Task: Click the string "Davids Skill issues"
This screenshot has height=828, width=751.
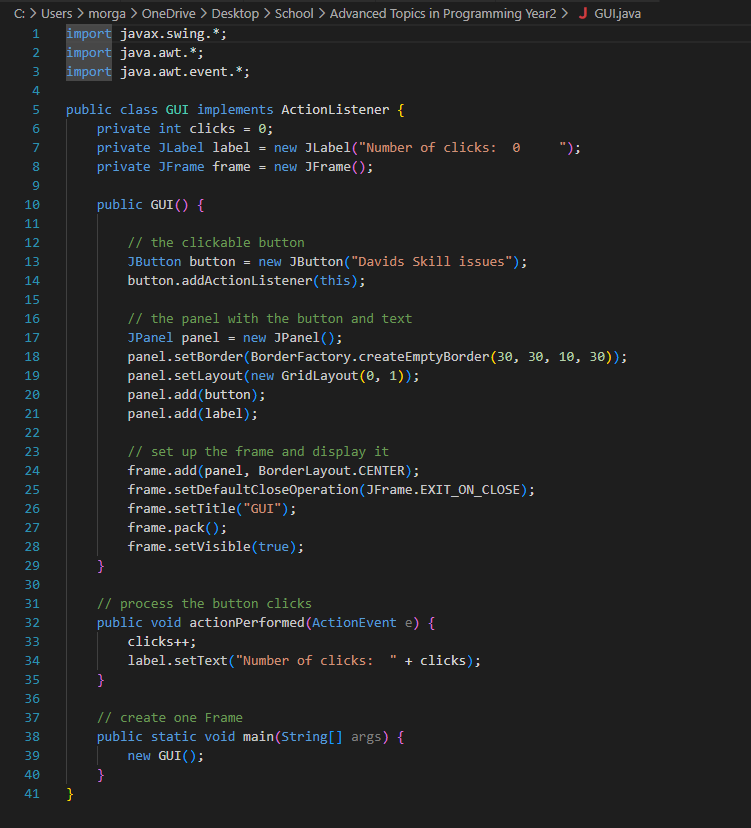Action: (x=431, y=262)
